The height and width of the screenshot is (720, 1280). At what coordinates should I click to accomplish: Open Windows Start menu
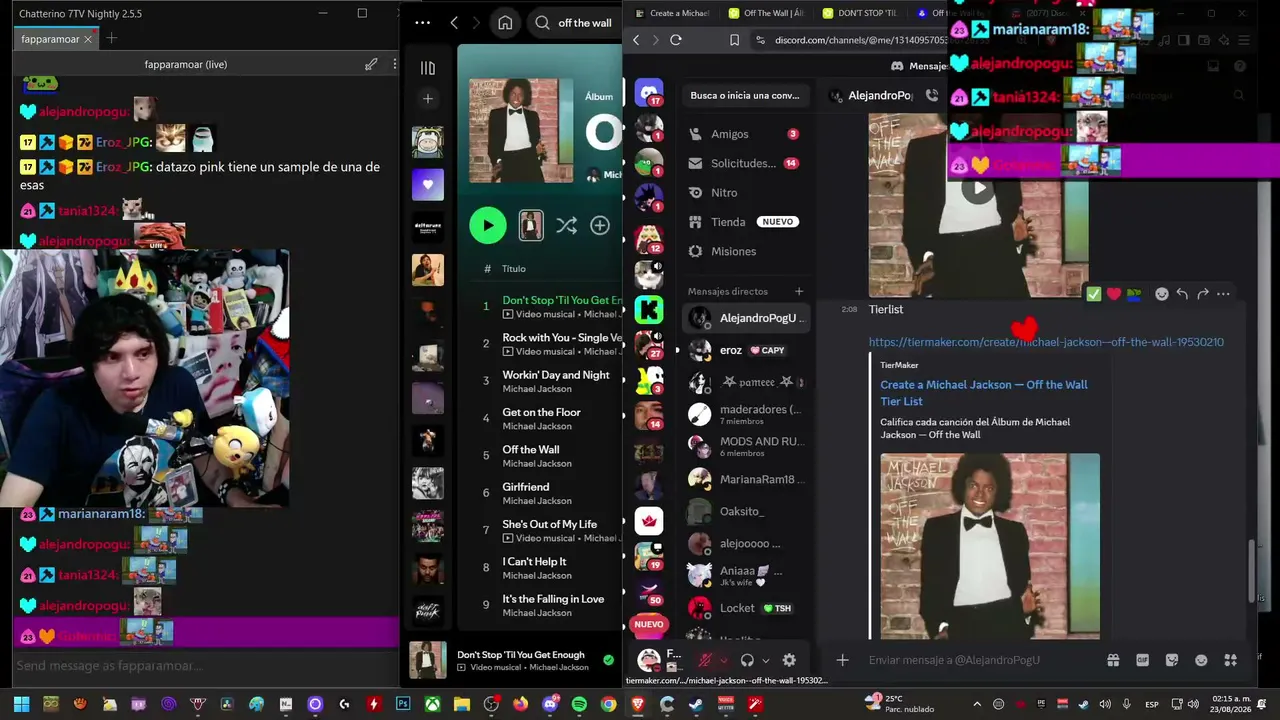(x=21, y=704)
